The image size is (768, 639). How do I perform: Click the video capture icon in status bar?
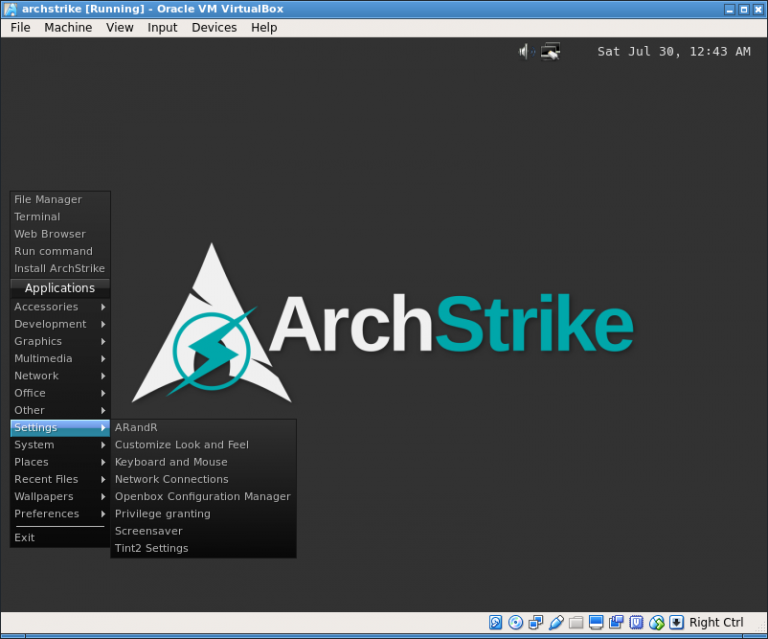[x=616, y=622]
